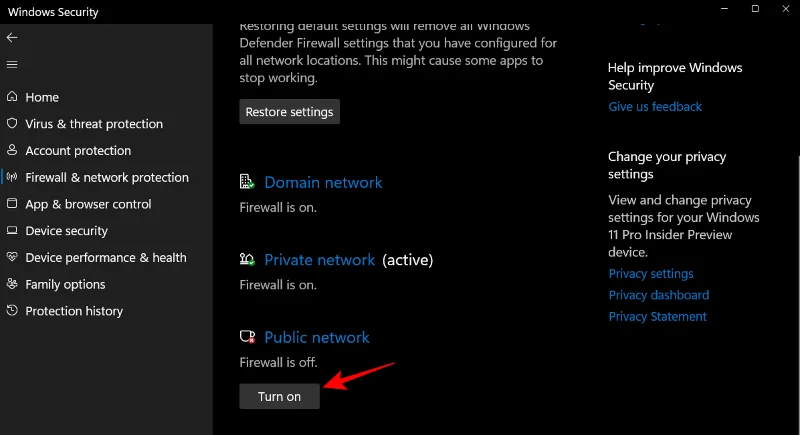Close the Windows Security window
The width and height of the screenshot is (800, 435).
coord(786,9)
